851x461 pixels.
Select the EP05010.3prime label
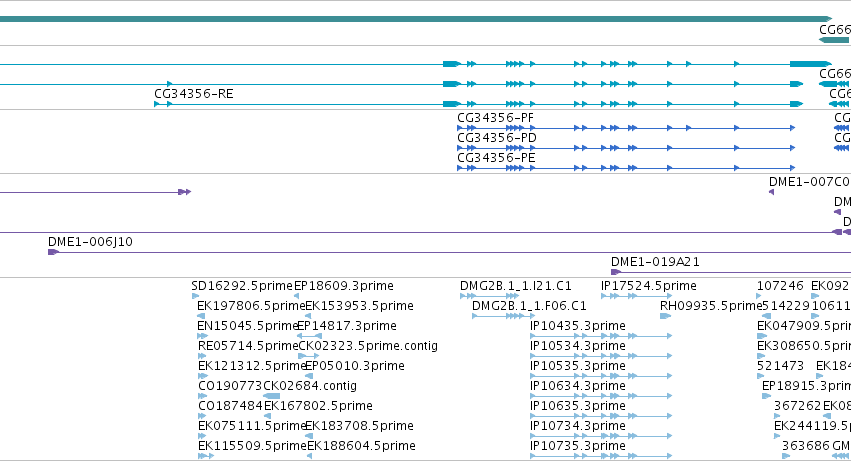354,367
